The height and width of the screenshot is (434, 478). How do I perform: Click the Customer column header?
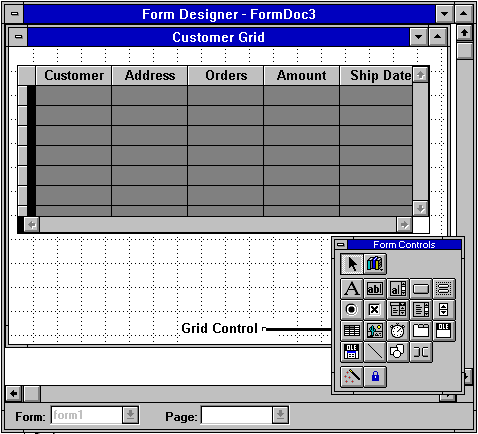click(x=74, y=75)
